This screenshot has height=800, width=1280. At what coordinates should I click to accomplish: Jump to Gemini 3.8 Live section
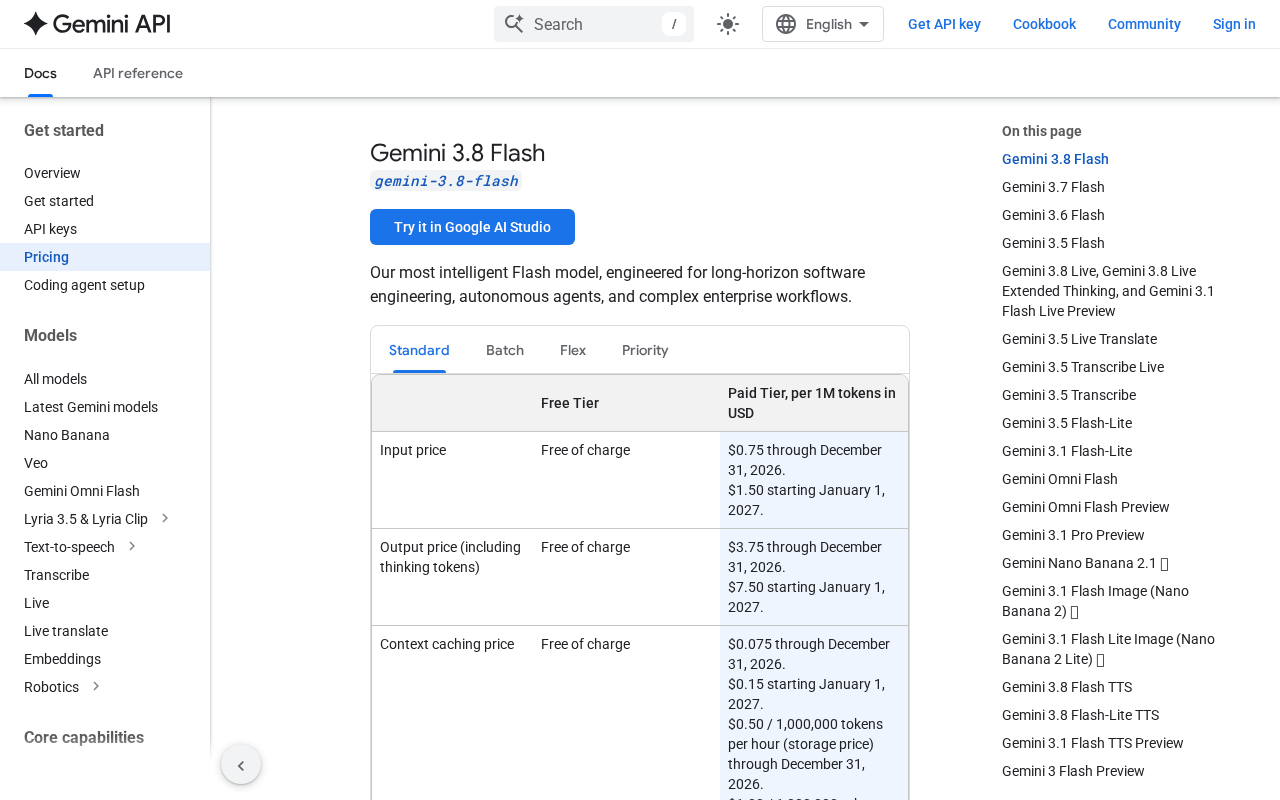1108,291
